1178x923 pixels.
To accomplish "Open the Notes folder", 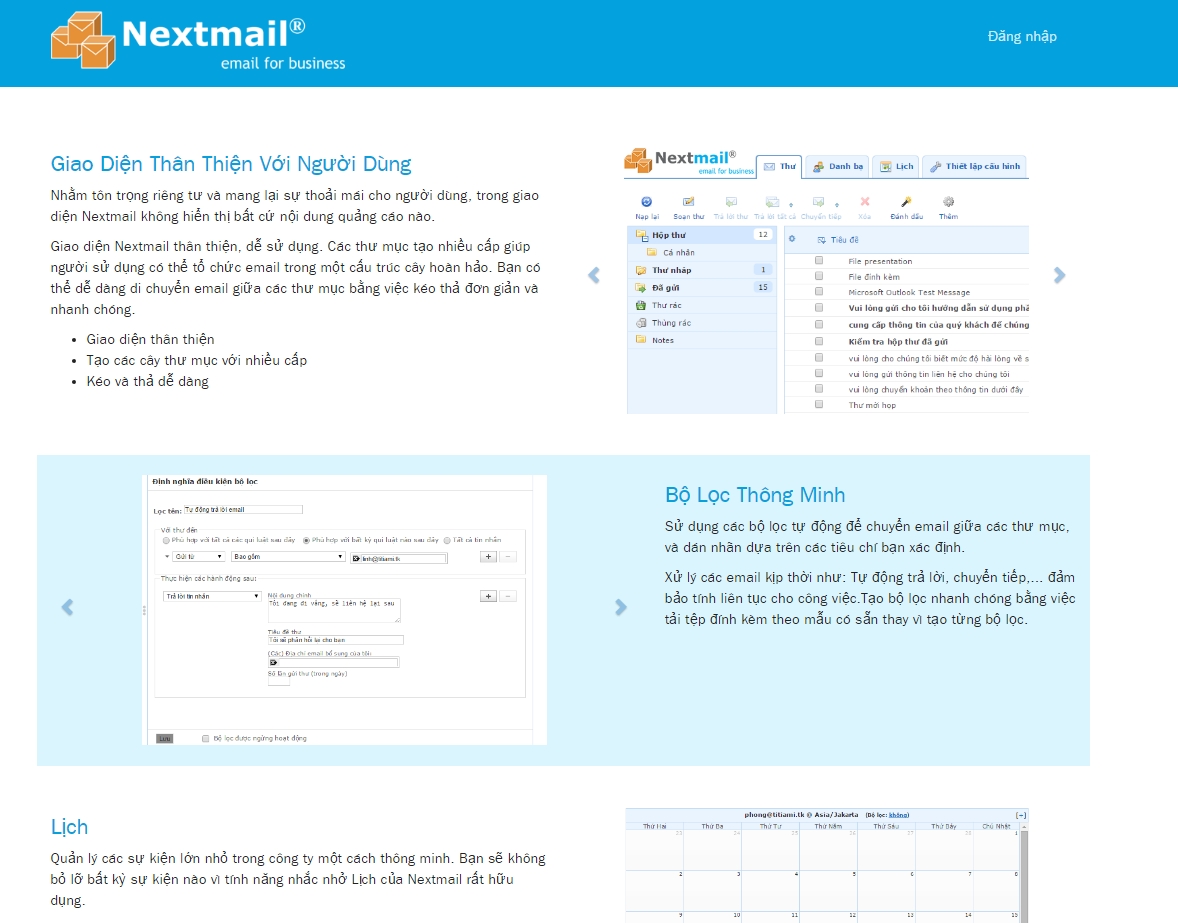I will pyautogui.click(x=702, y=340).
